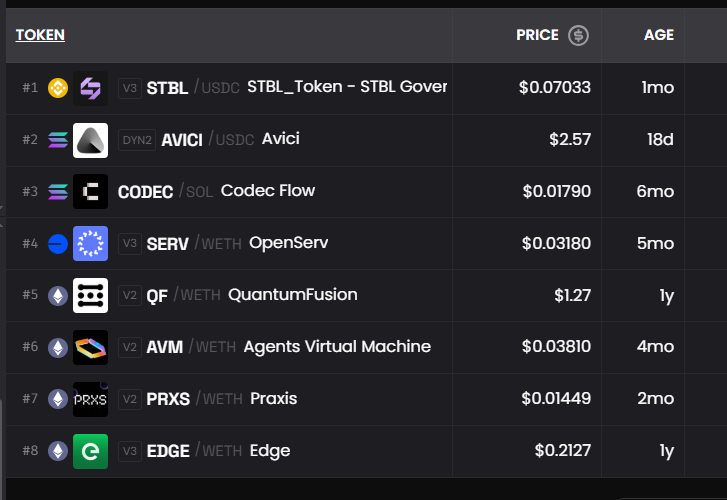The height and width of the screenshot is (500, 727).
Task: Sort by the PRICE column header
Action: (537, 35)
